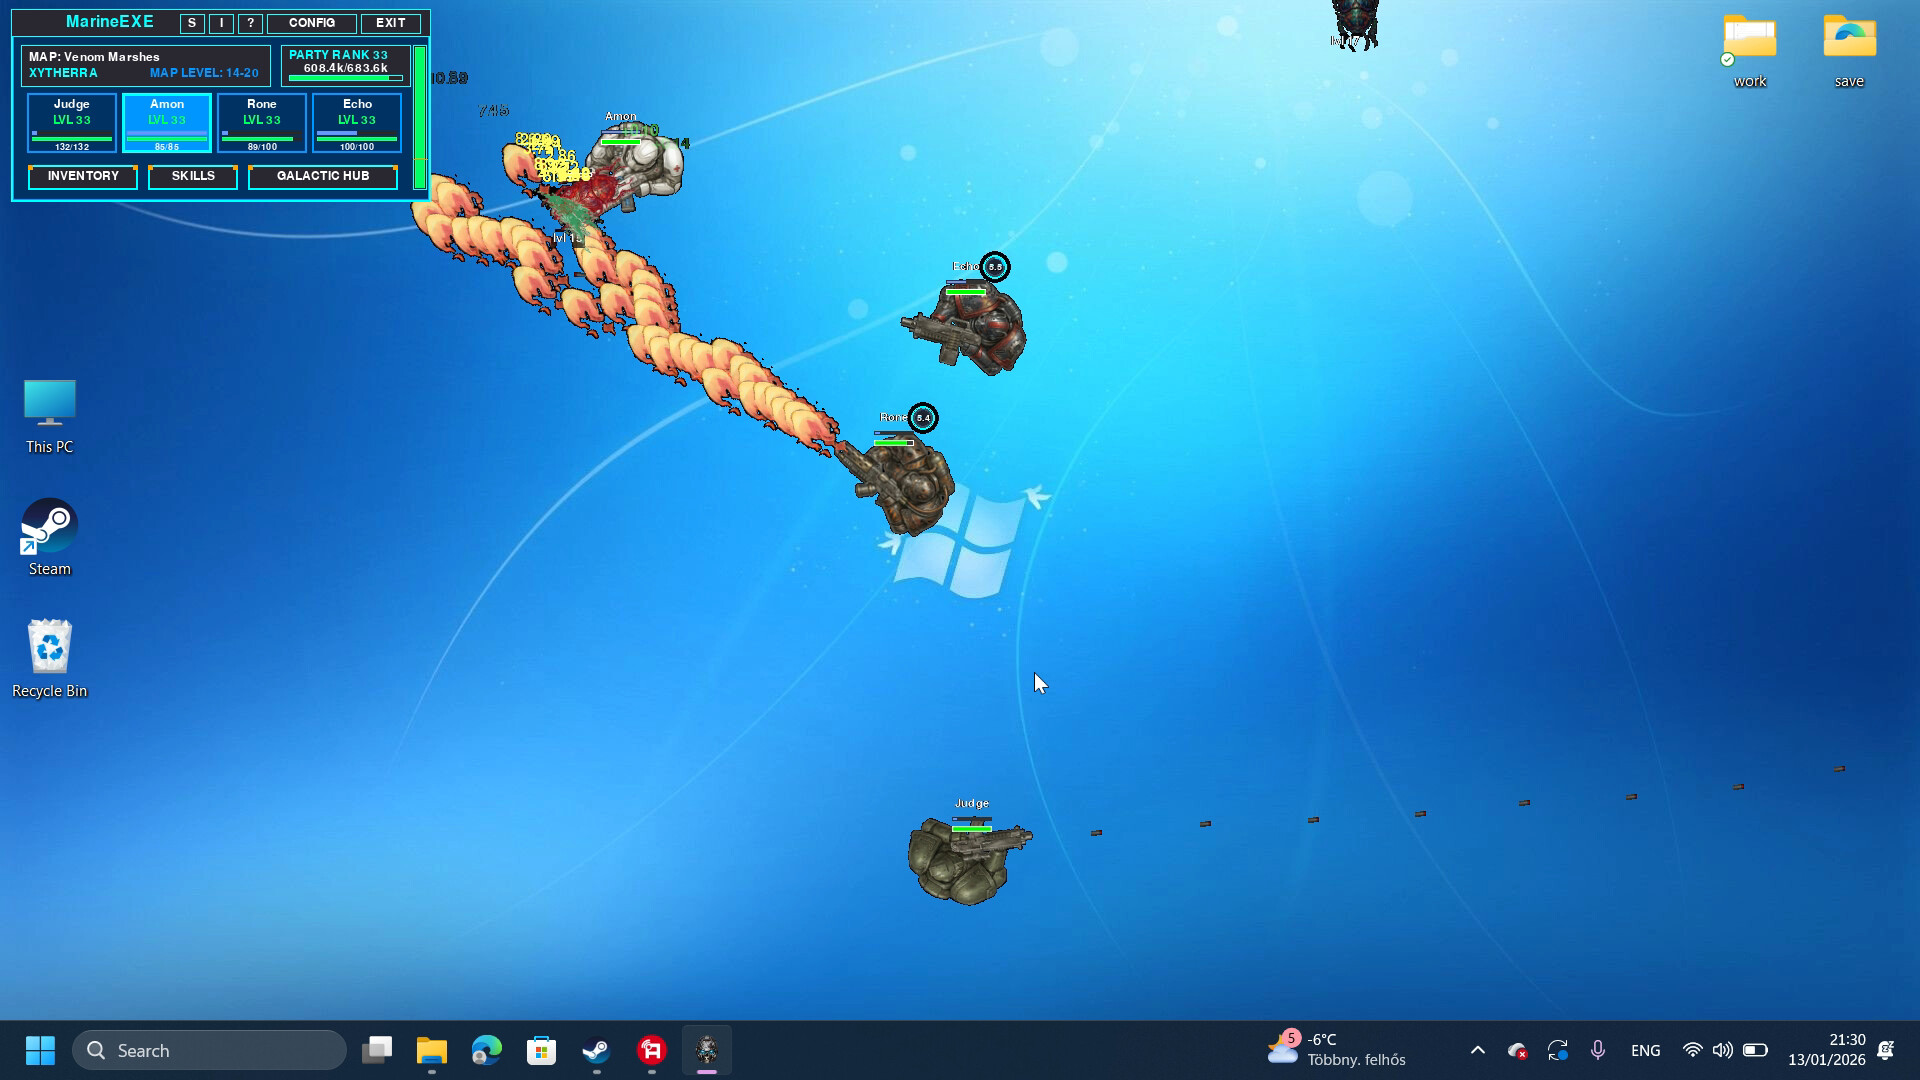This screenshot has height=1080, width=1920.
Task: Select the Amon party member tab
Action: [166, 121]
